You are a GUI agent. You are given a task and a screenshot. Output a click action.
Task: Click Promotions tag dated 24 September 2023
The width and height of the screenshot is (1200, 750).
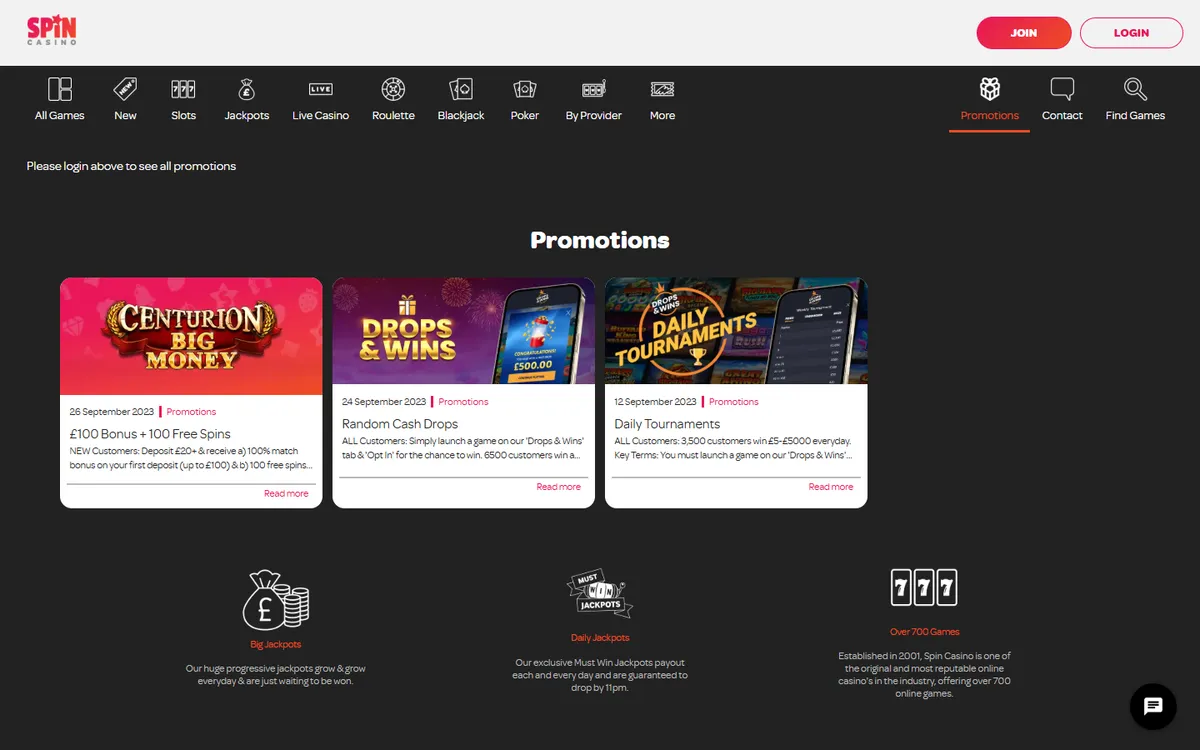[463, 402]
